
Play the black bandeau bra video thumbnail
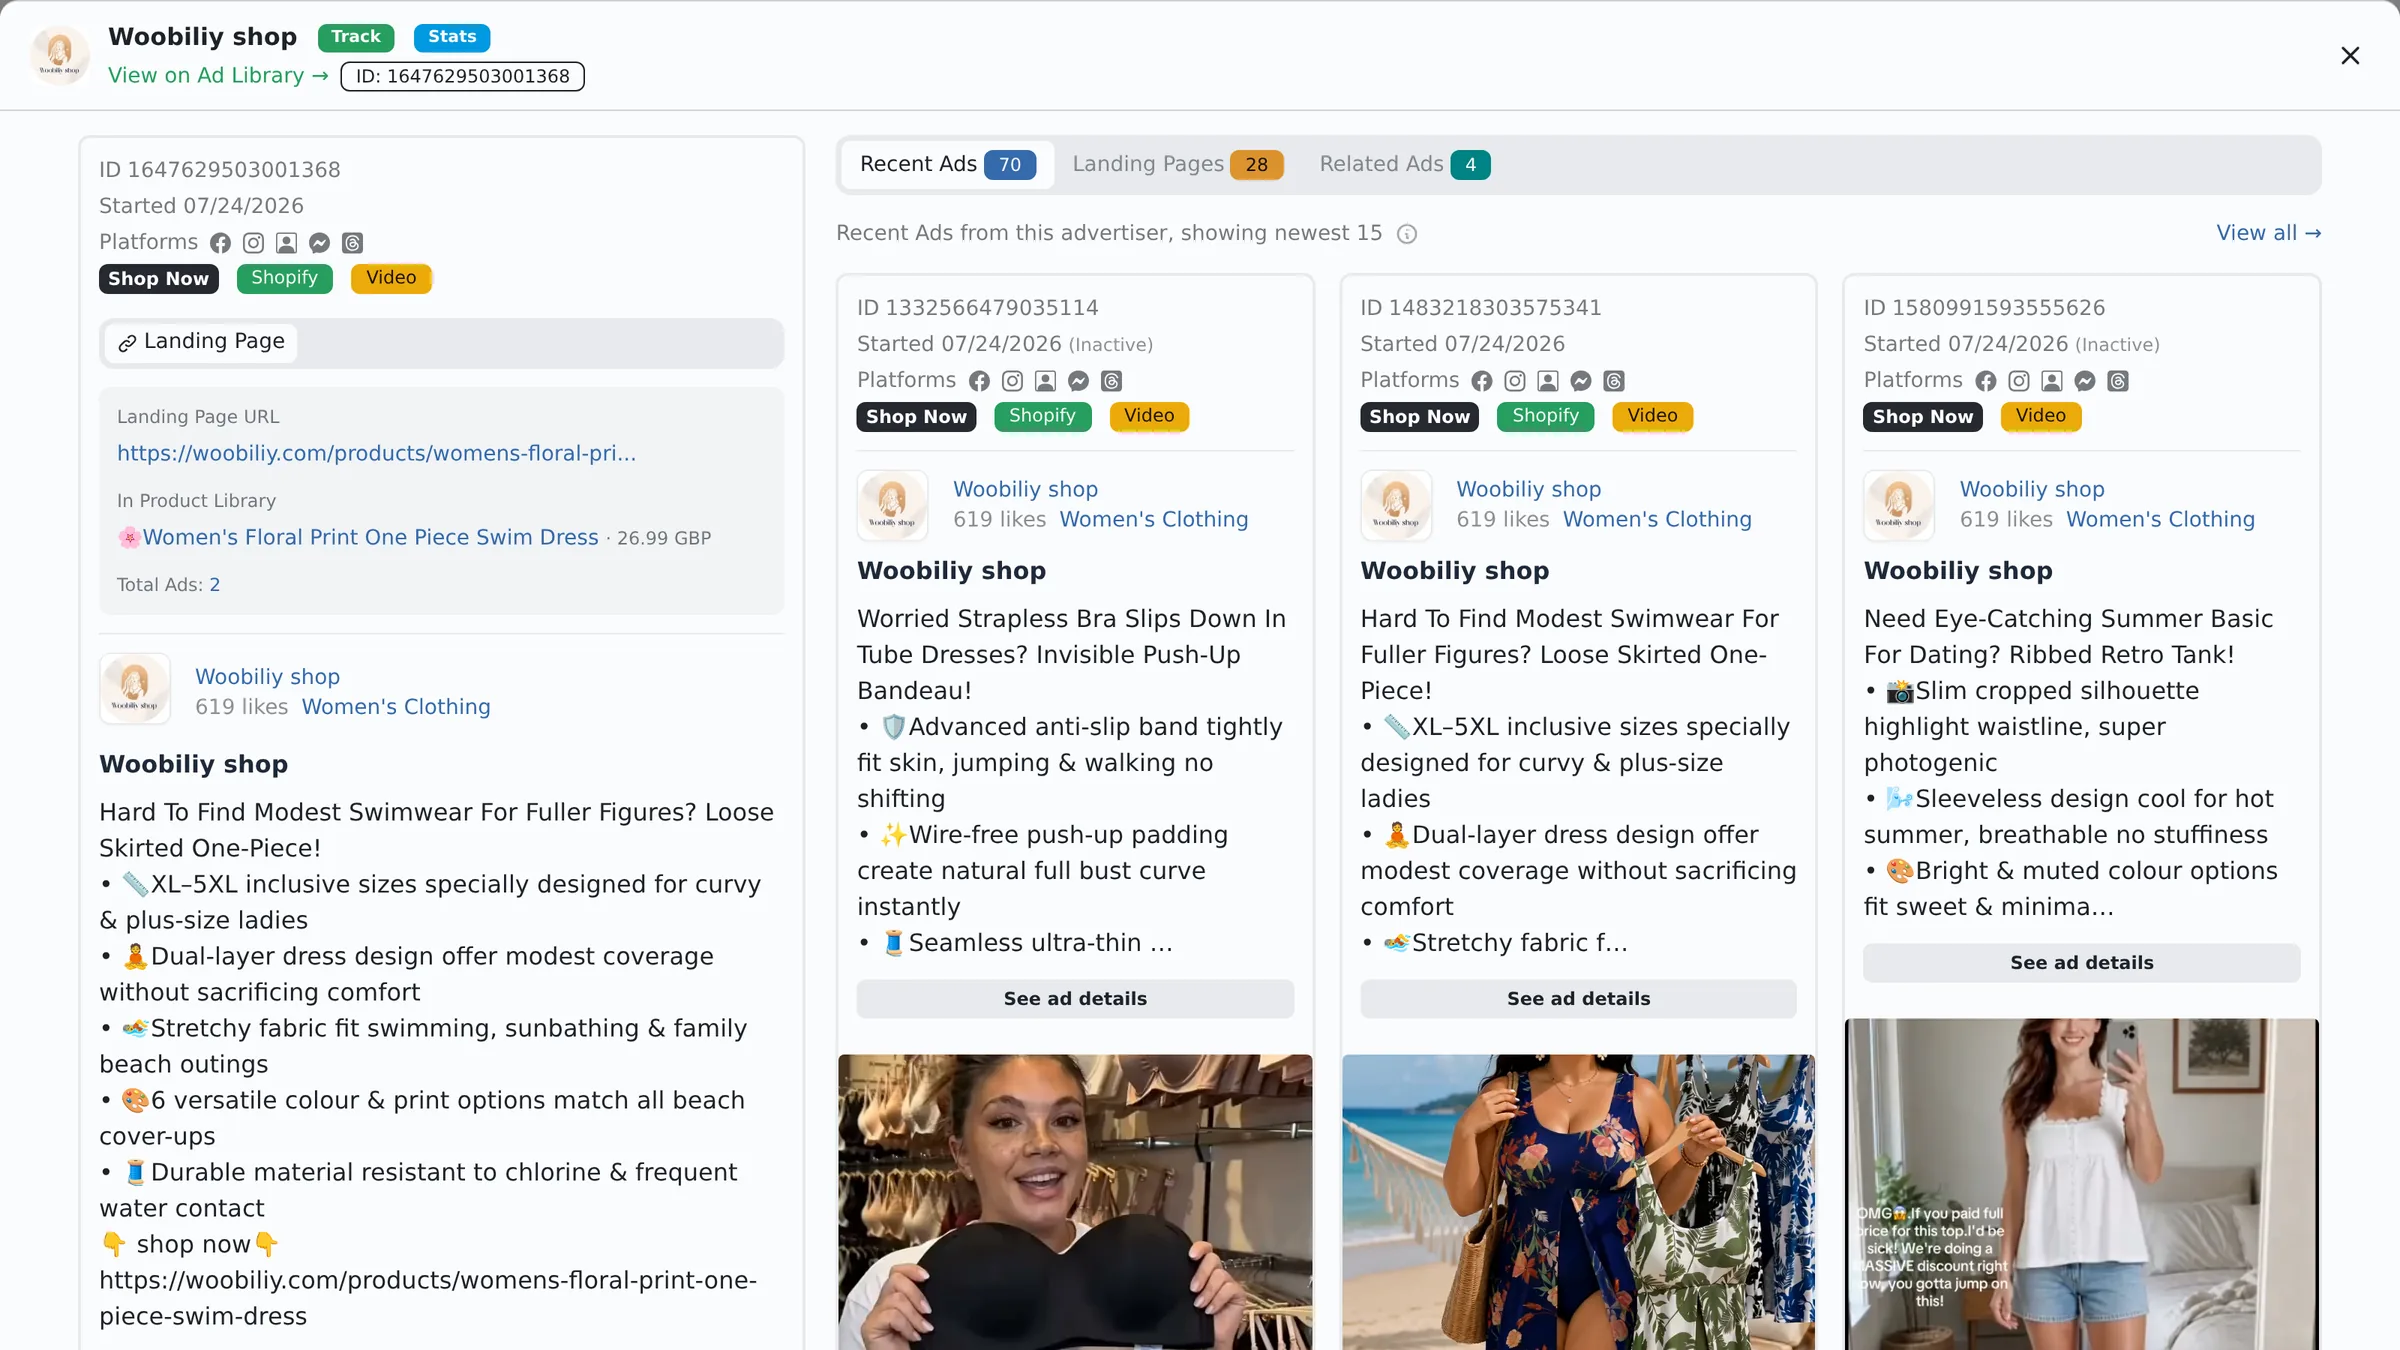tap(1075, 1202)
